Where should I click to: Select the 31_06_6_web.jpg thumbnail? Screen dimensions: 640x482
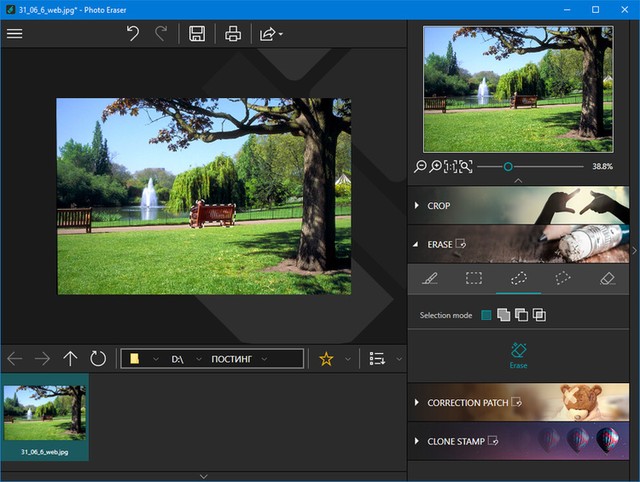44,417
